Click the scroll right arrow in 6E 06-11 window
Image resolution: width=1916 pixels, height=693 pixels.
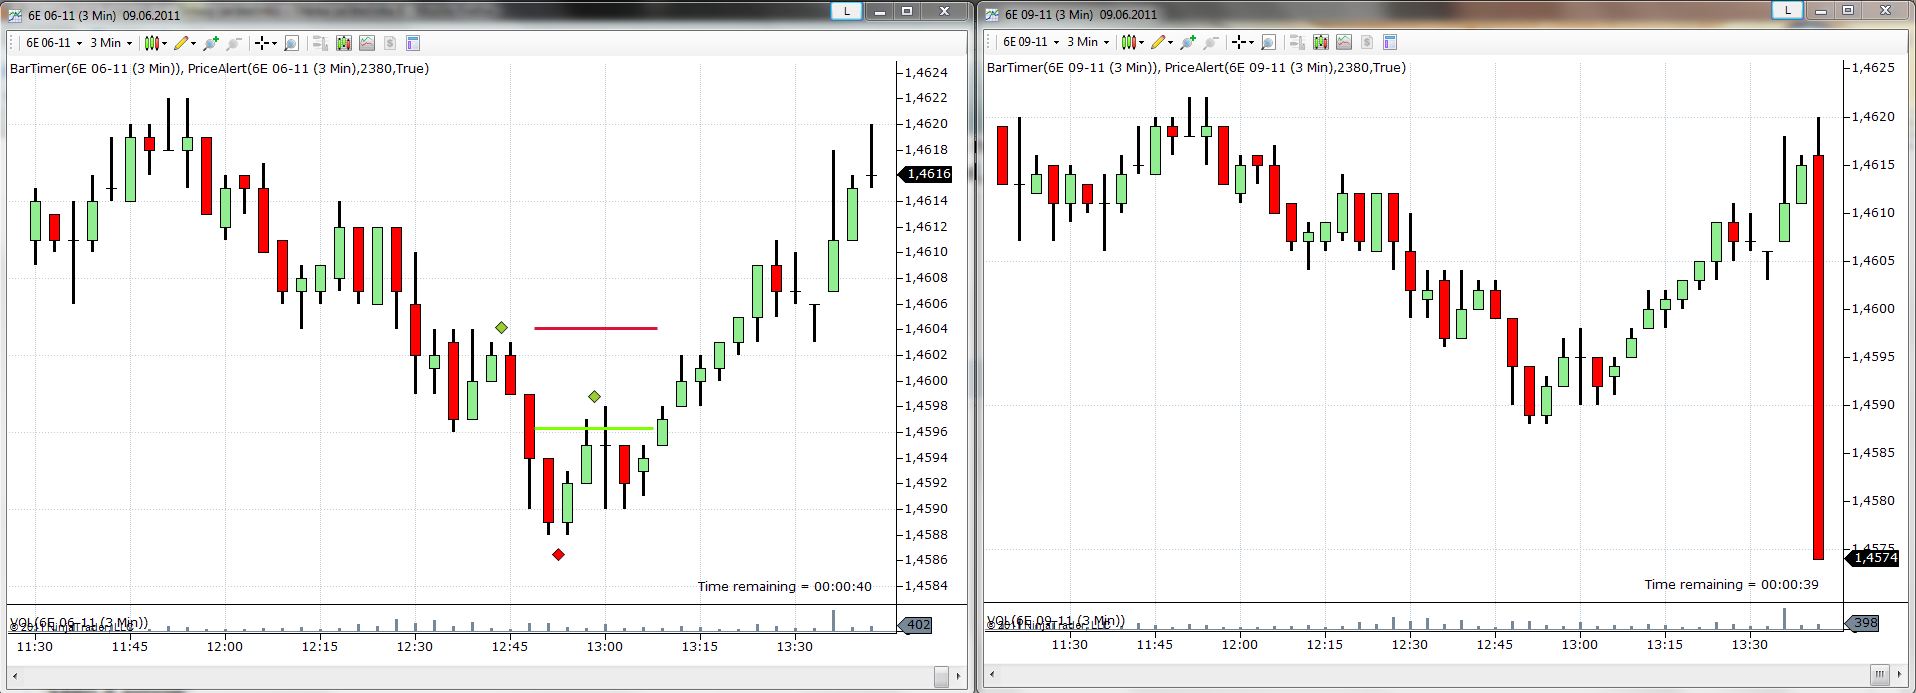[959, 677]
